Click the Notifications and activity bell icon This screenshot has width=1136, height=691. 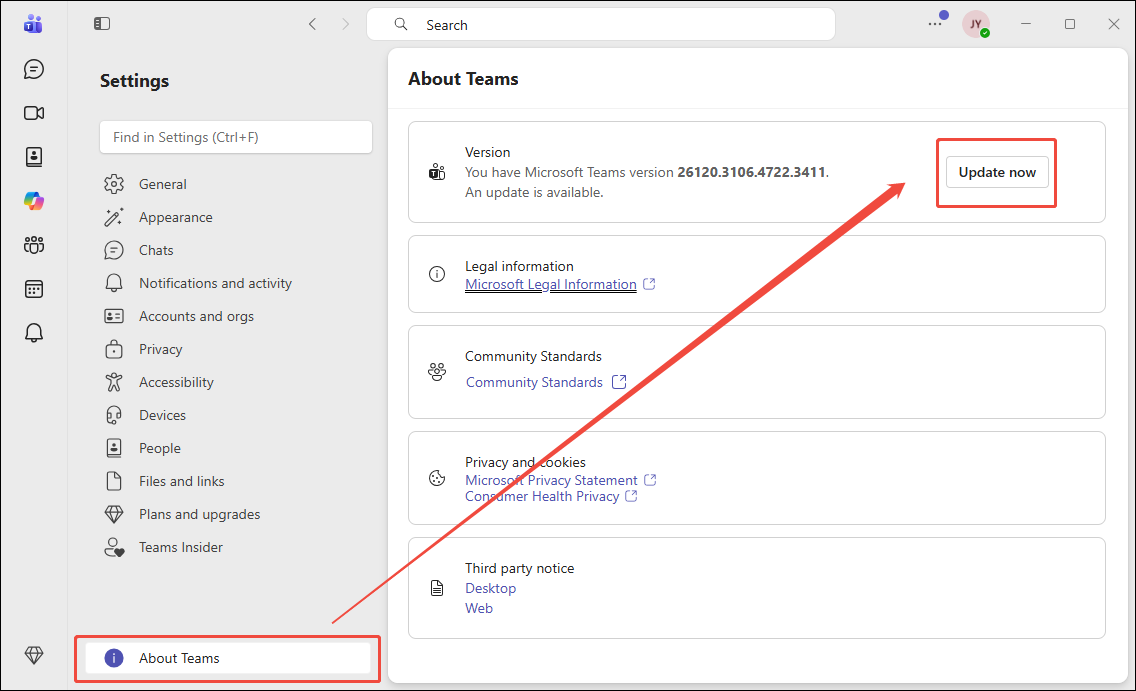click(114, 283)
